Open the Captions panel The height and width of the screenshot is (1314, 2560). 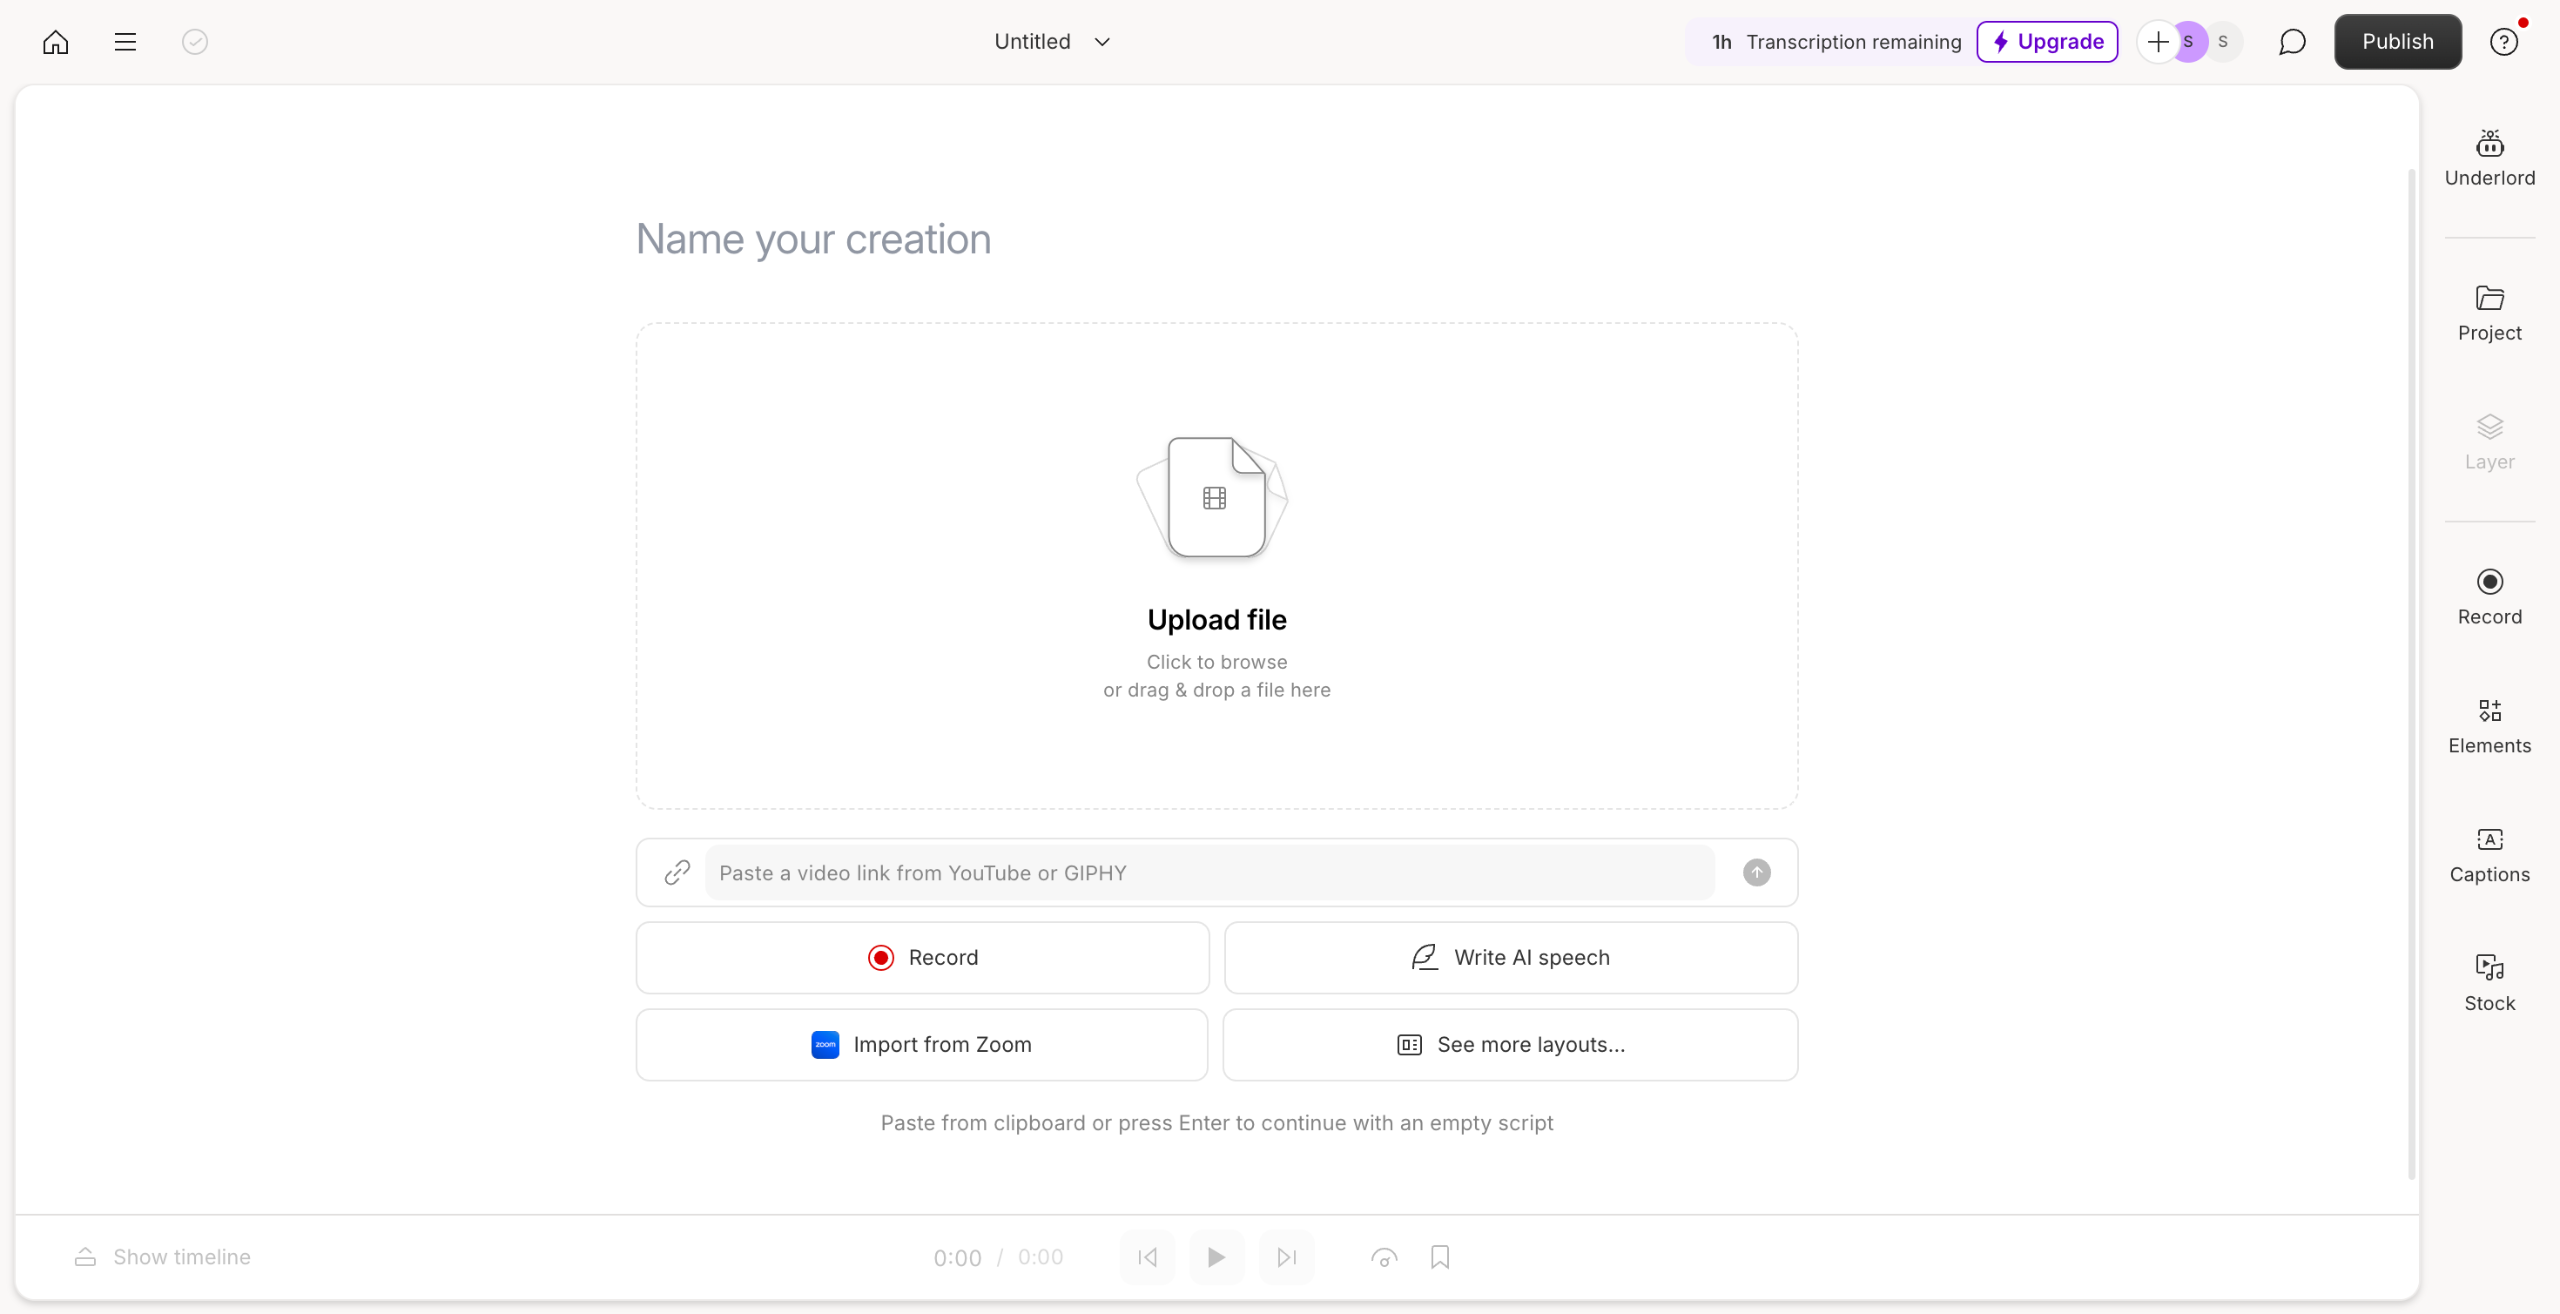pos(2489,855)
